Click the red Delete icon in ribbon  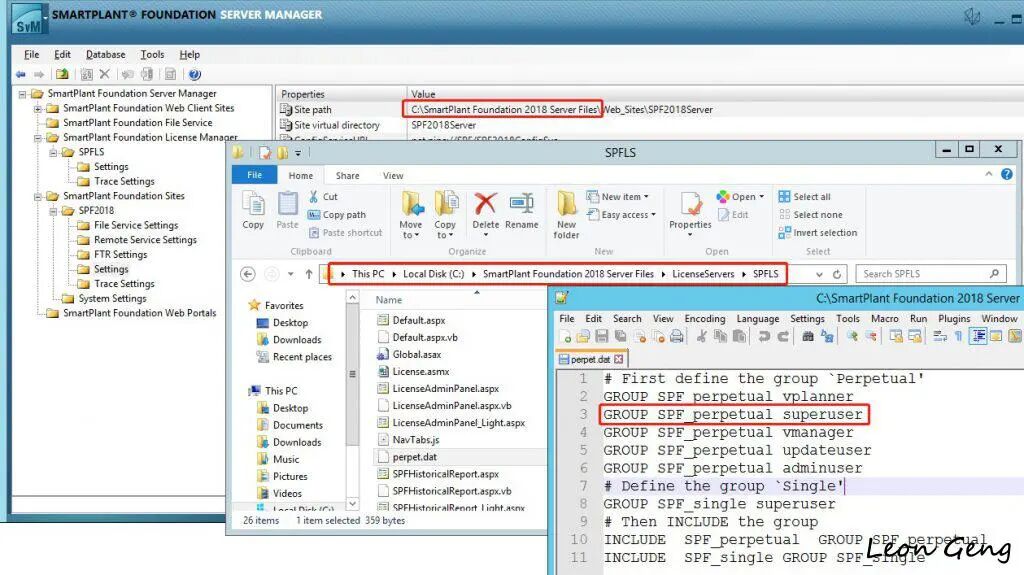[x=485, y=204]
